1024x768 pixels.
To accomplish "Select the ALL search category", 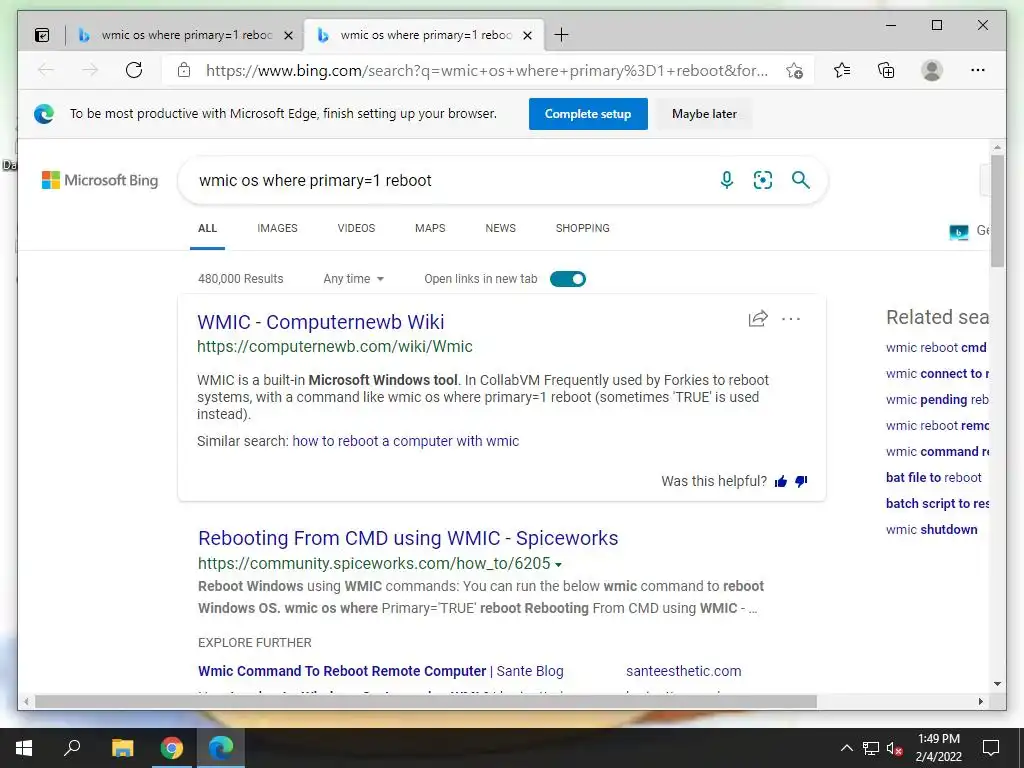I will (x=207, y=228).
